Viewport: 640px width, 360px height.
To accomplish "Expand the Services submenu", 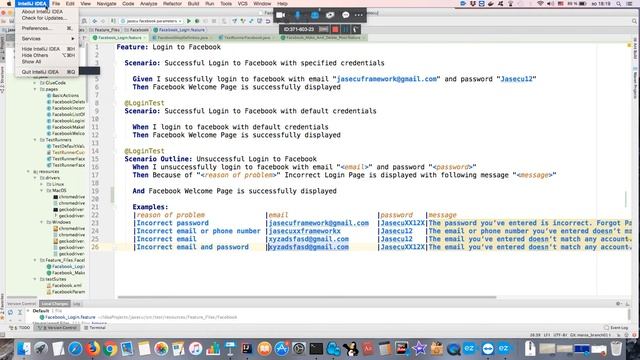I will [47, 38].
